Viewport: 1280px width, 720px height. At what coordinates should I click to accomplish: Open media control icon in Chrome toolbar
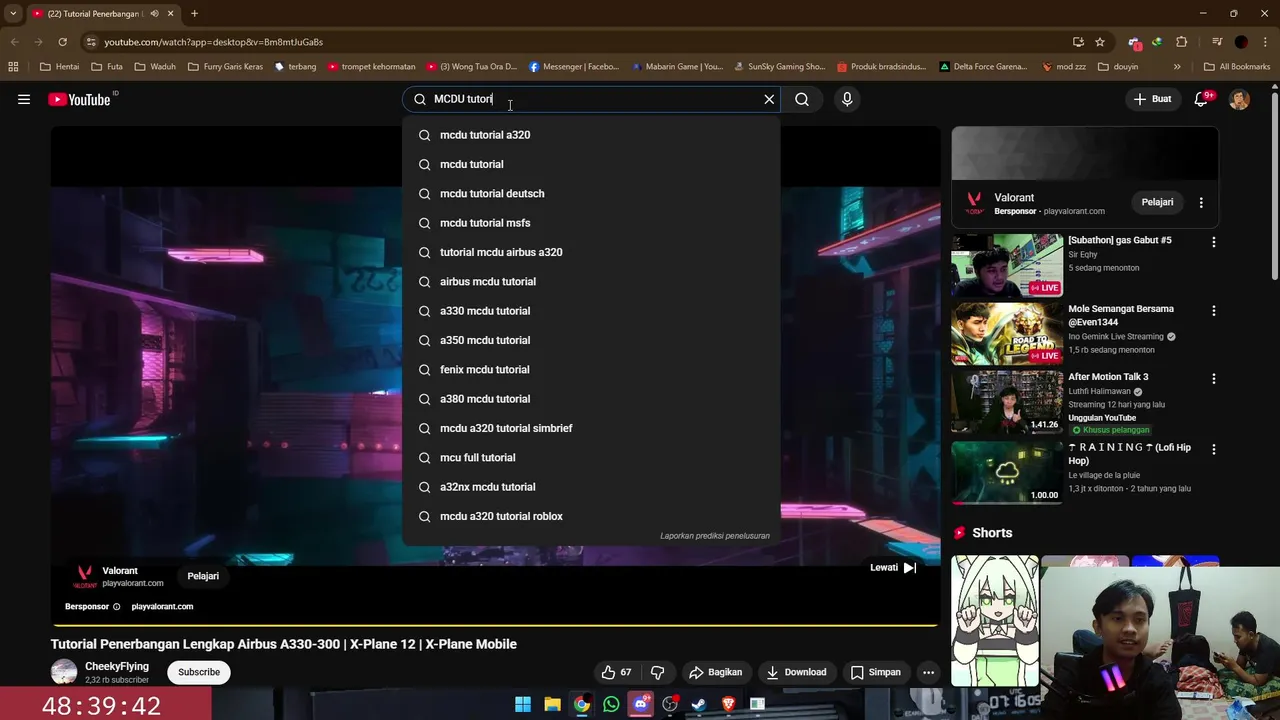1217,42
